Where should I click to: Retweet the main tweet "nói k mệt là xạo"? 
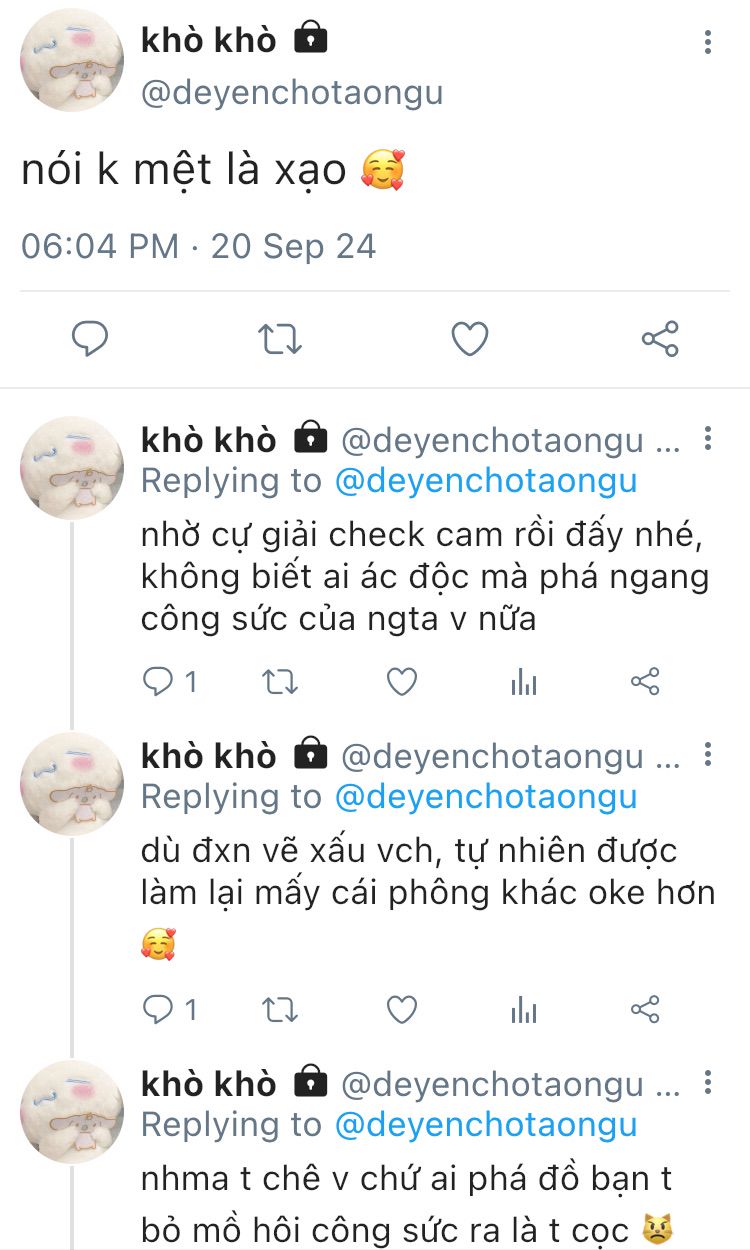[280, 340]
